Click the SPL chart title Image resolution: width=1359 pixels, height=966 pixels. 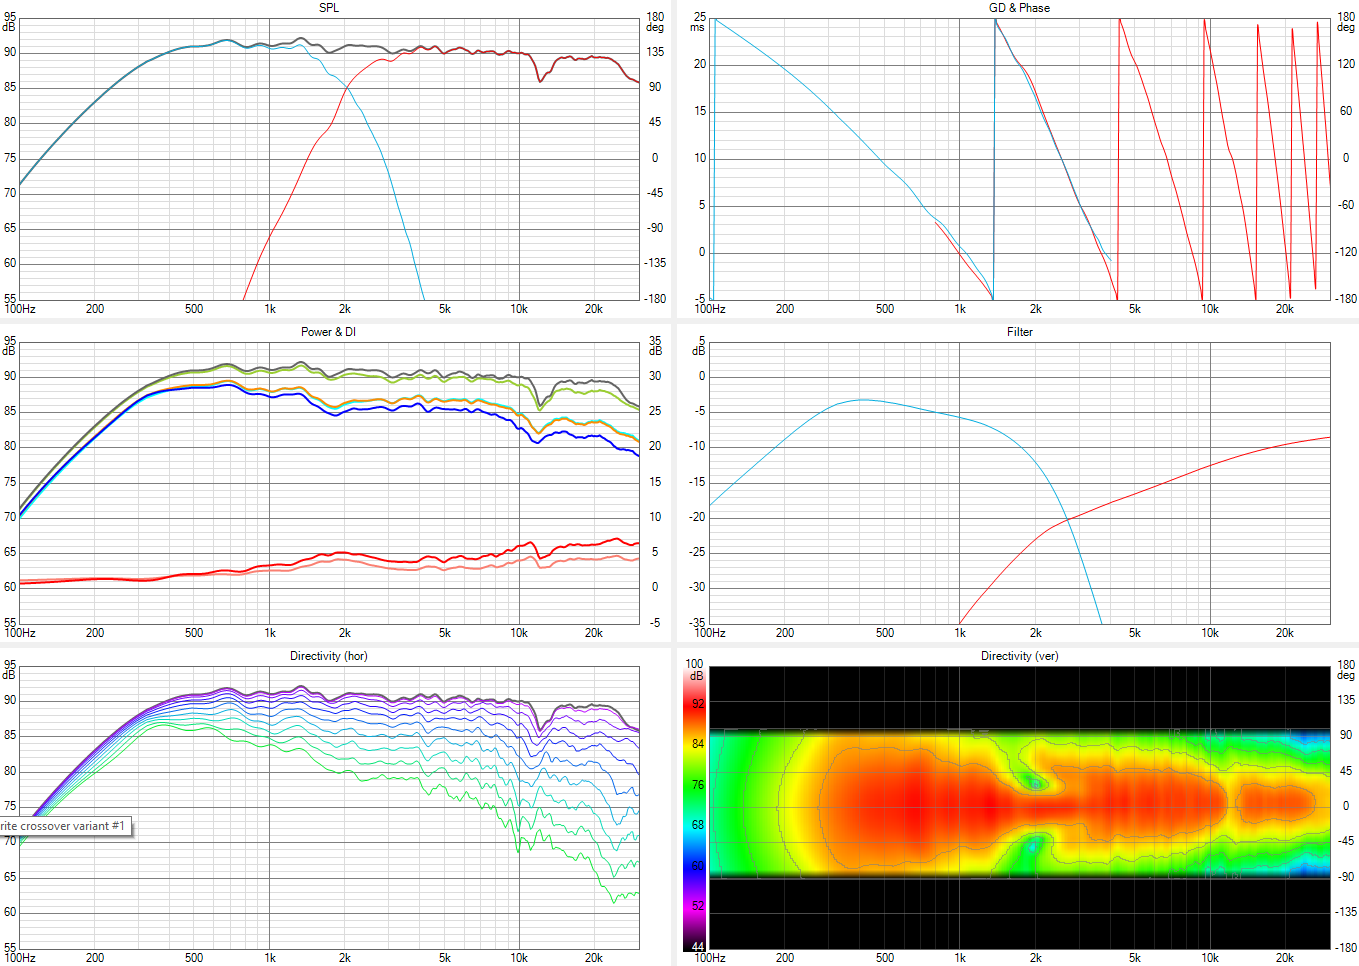click(328, 8)
